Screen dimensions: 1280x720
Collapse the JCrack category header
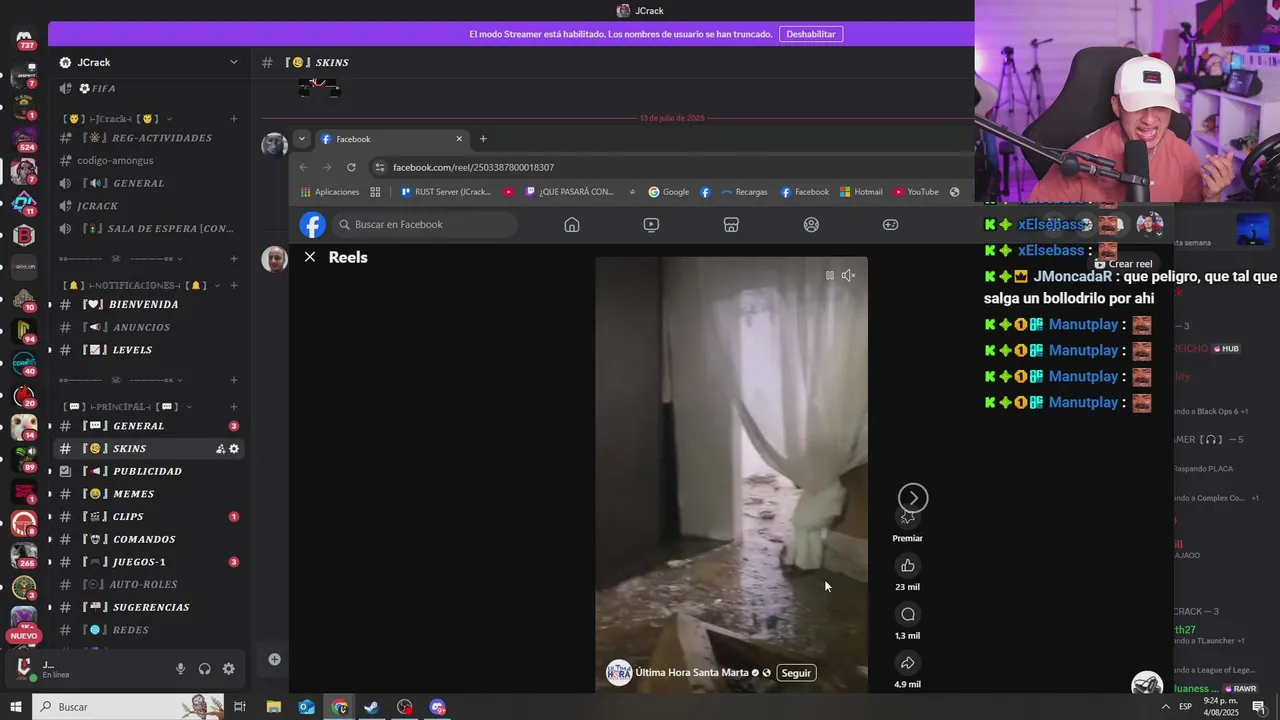[x=118, y=119]
